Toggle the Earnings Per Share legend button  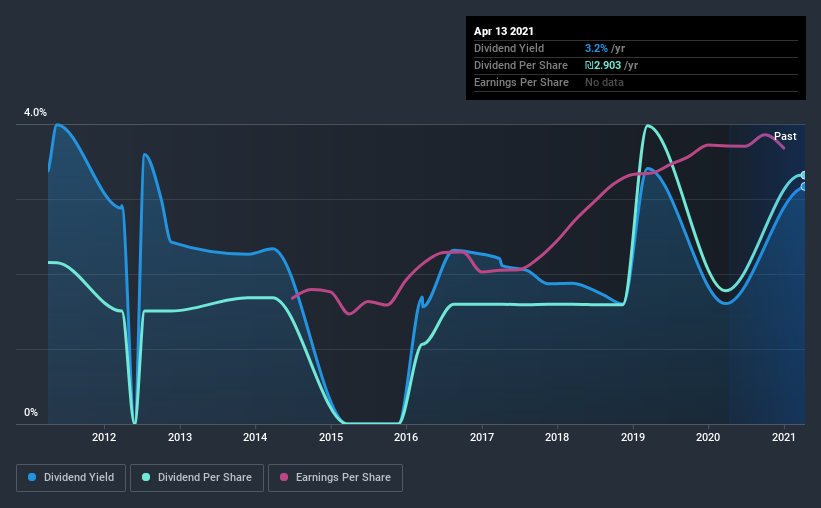pos(335,478)
